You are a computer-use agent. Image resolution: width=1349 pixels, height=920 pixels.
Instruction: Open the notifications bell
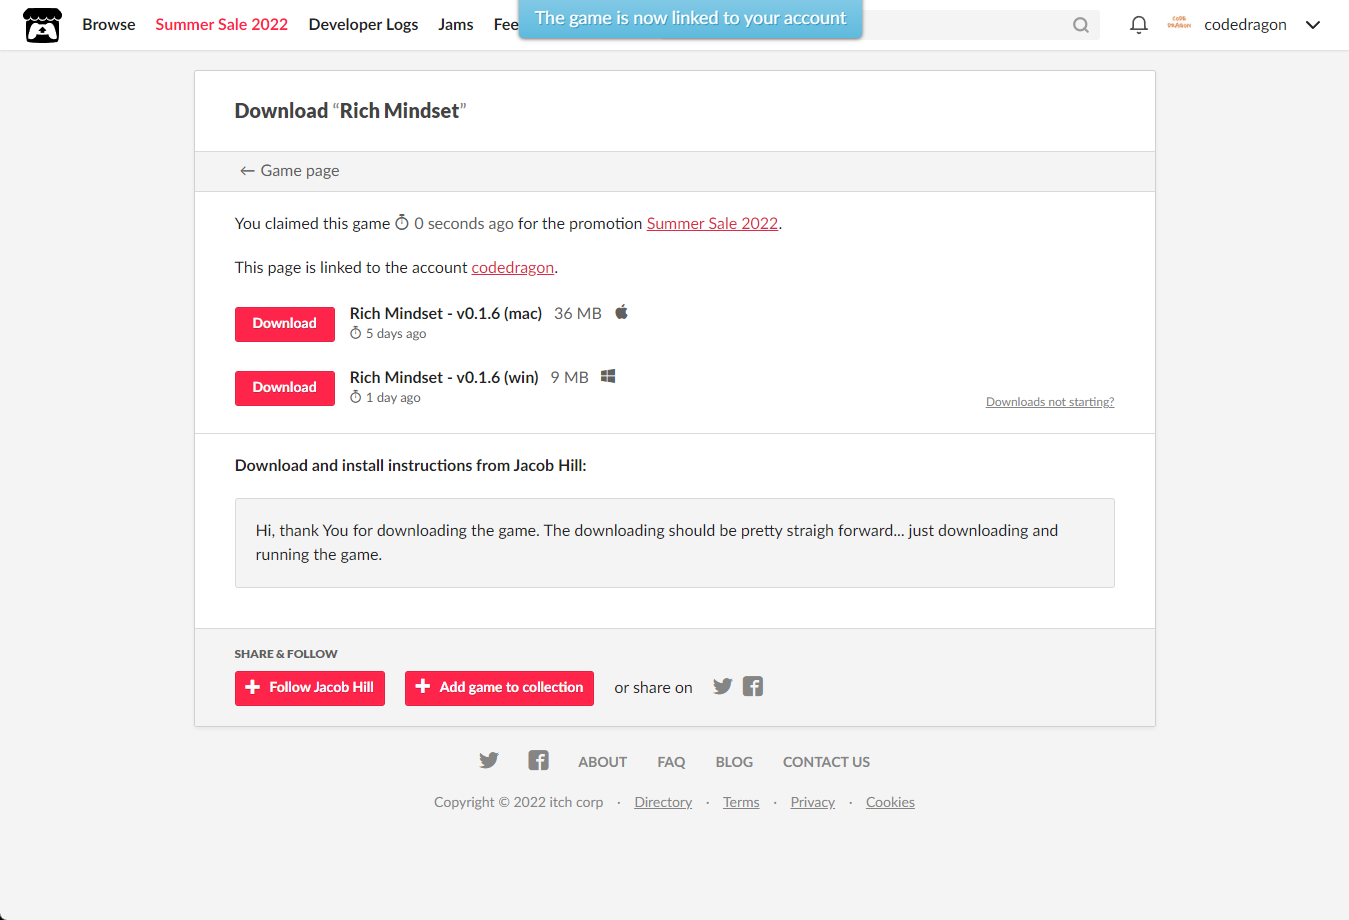pos(1138,25)
